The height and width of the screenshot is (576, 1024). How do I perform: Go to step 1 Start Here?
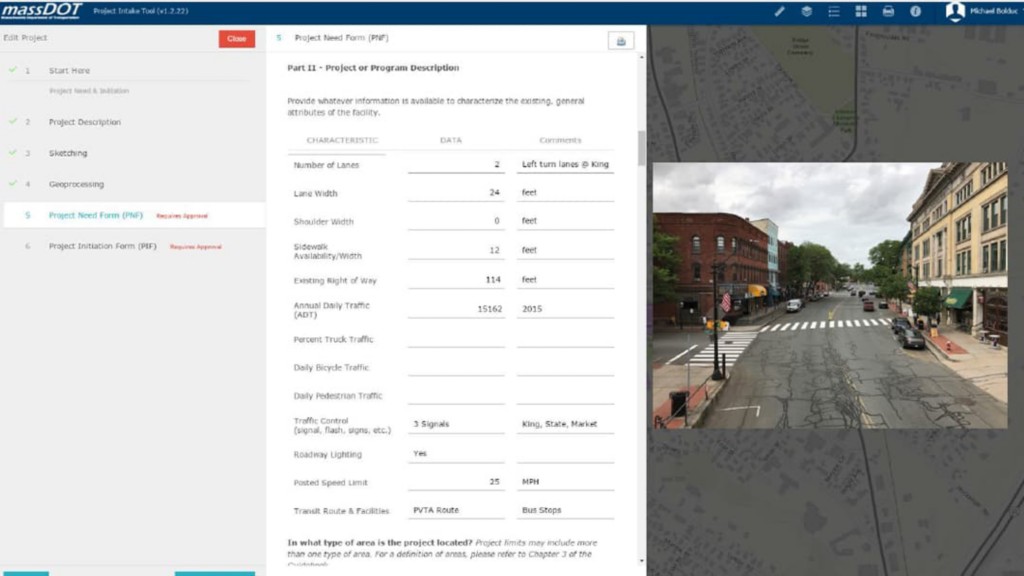[x=69, y=71]
